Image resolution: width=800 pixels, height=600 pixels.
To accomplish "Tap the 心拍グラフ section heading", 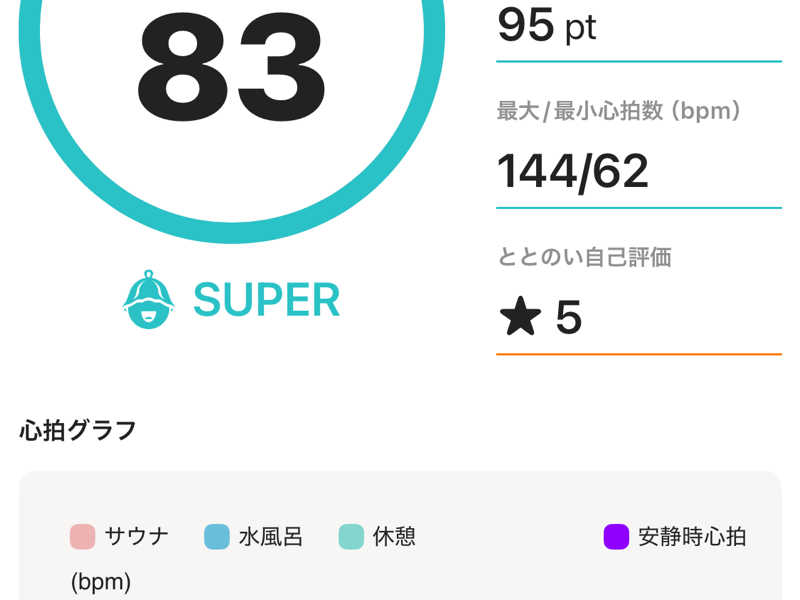I will tap(78, 430).
